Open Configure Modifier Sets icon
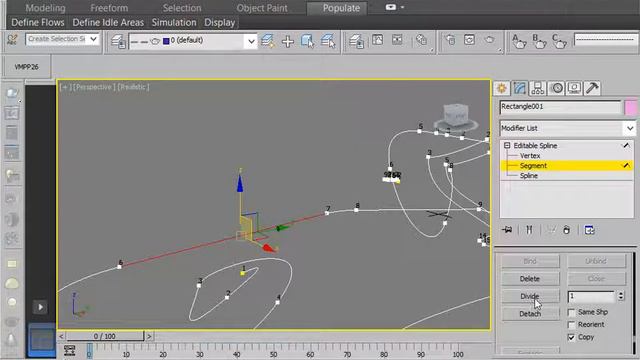640x360 pixels. [x=589, y=230]
